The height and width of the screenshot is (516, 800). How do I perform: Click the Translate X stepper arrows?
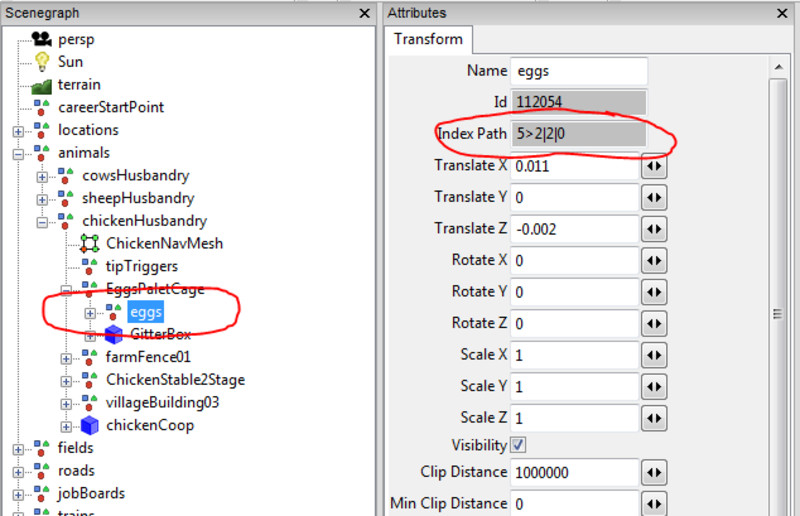(654, 166)
